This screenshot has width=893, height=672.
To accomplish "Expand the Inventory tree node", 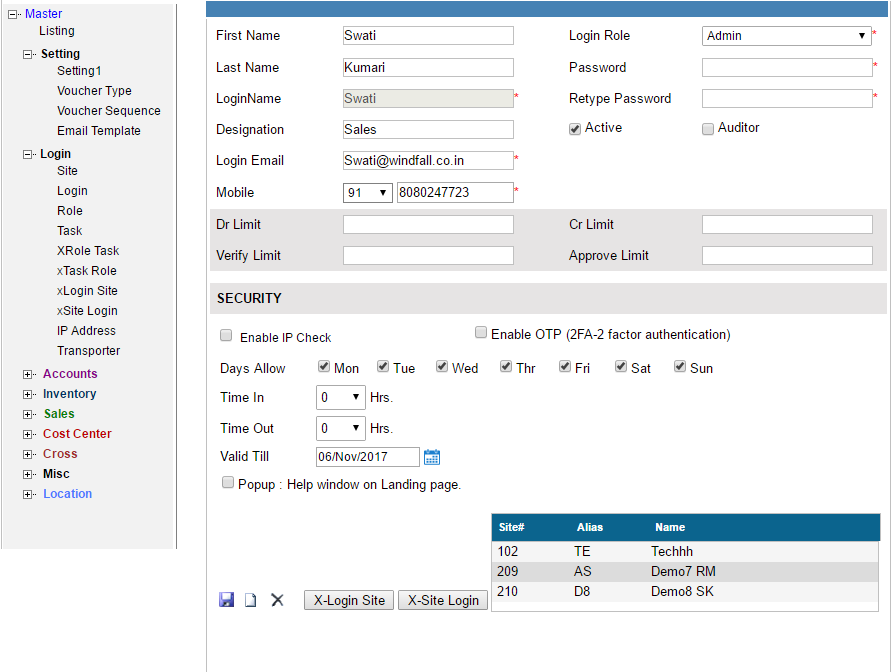I will click(27, 394).
